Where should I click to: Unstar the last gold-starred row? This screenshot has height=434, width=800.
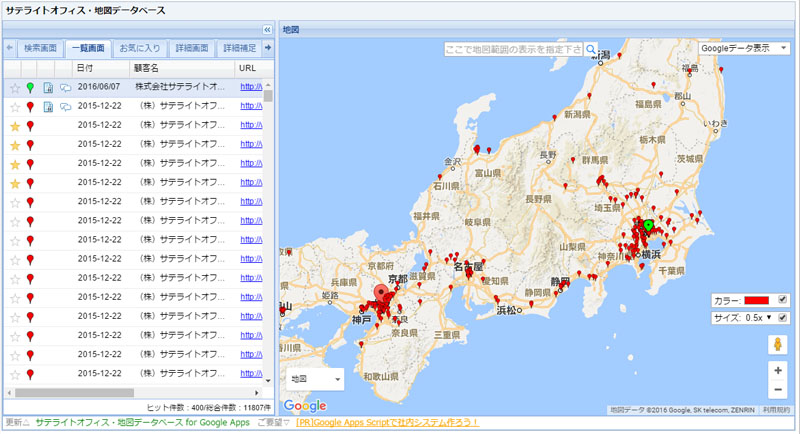[15, 183]
